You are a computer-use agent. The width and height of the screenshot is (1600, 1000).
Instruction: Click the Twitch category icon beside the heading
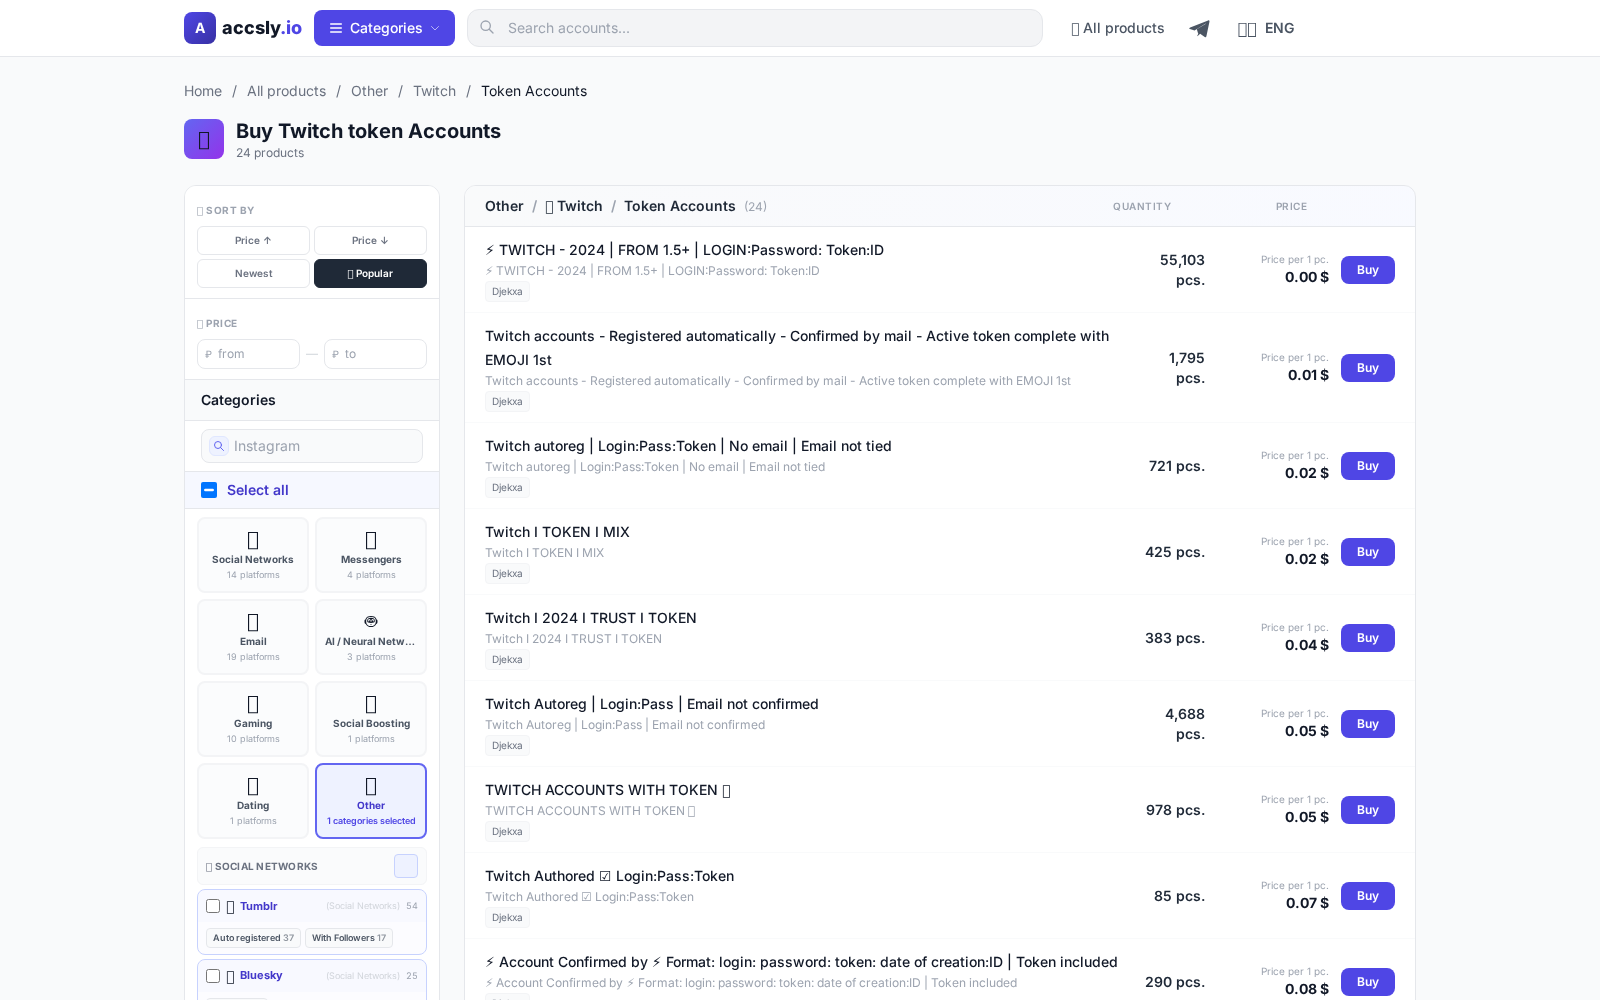204,139
